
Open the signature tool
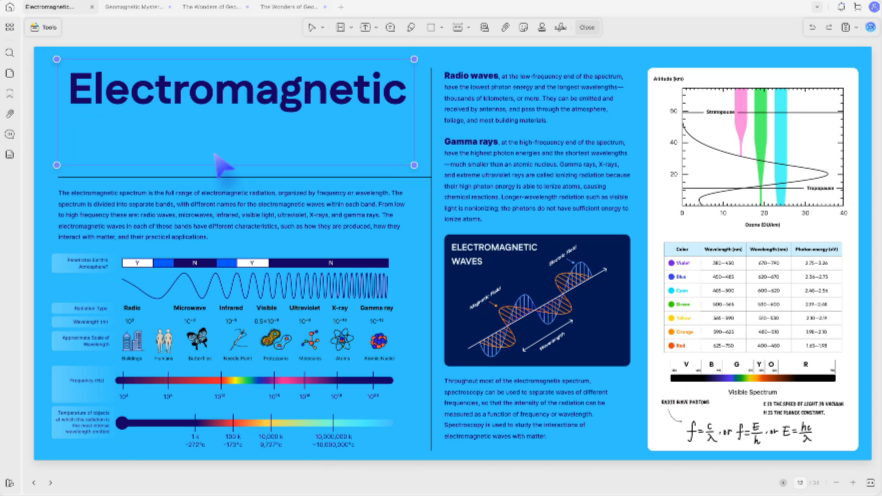[x=561, y=27]
